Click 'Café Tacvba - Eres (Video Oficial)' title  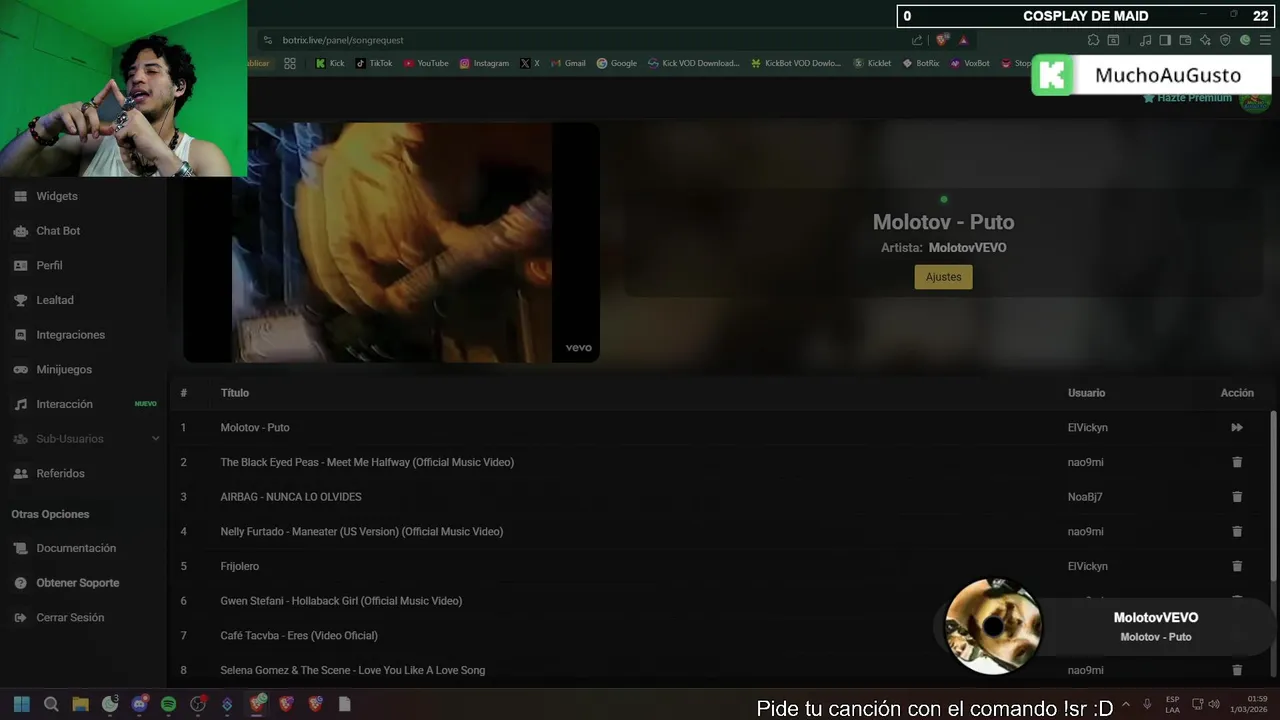[x=299, y=635]
